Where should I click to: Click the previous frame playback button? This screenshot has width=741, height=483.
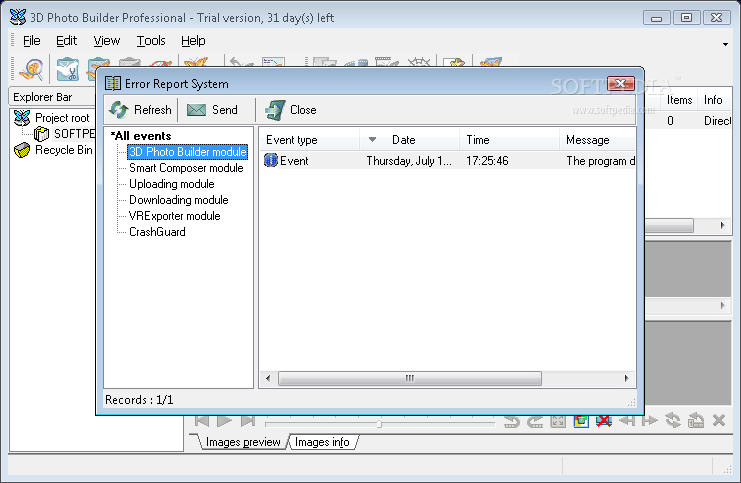click(x=202, y=421)
